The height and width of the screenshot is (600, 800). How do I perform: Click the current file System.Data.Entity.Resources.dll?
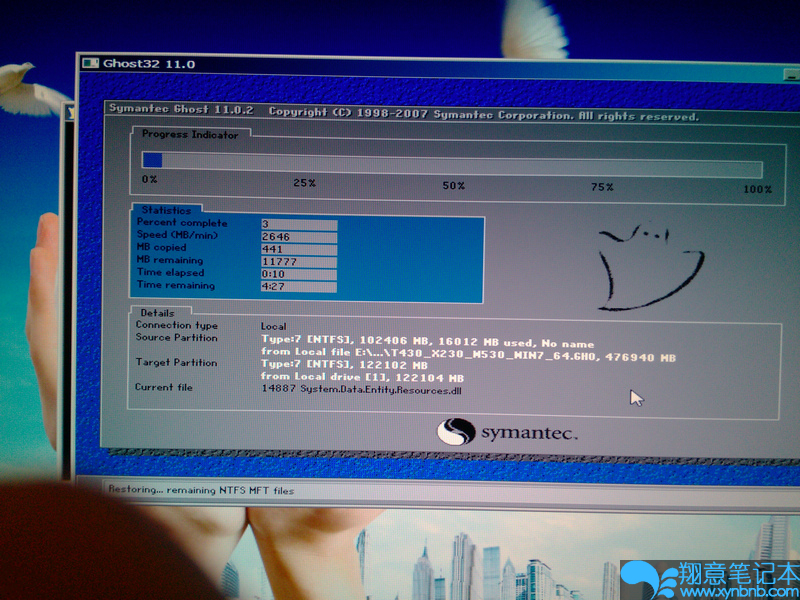362,390
